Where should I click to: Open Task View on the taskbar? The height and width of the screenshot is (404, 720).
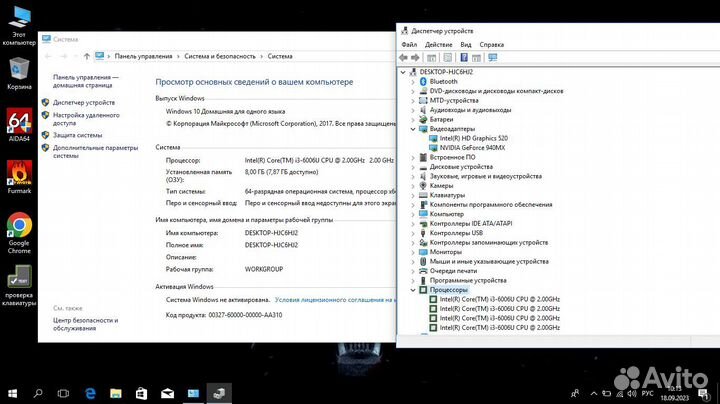(63, 393)
